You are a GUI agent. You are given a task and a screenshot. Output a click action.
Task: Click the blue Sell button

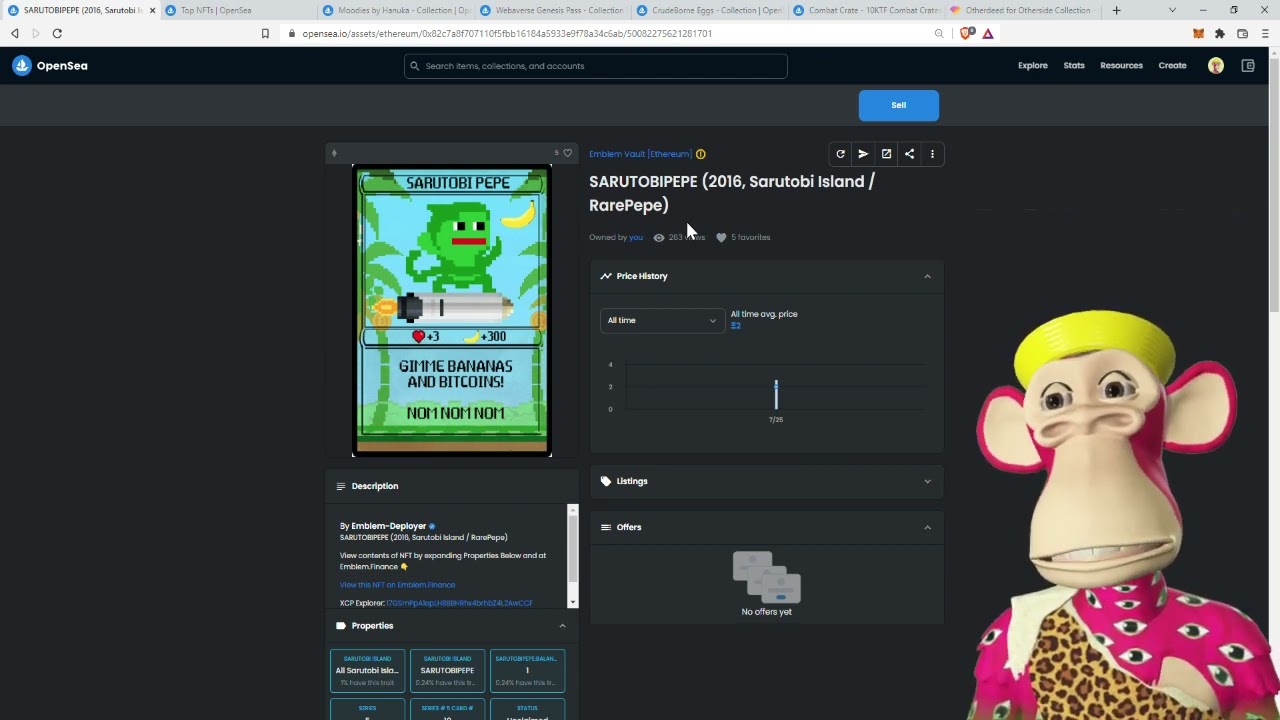(x=899, y=105)
